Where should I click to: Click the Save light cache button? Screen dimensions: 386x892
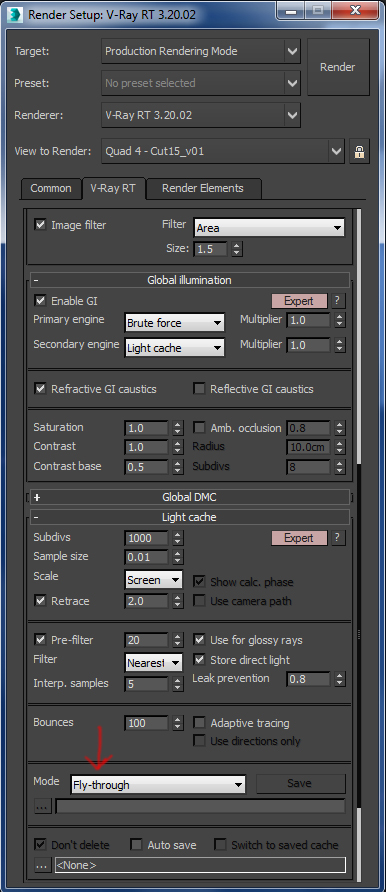(x=300, y=783)
